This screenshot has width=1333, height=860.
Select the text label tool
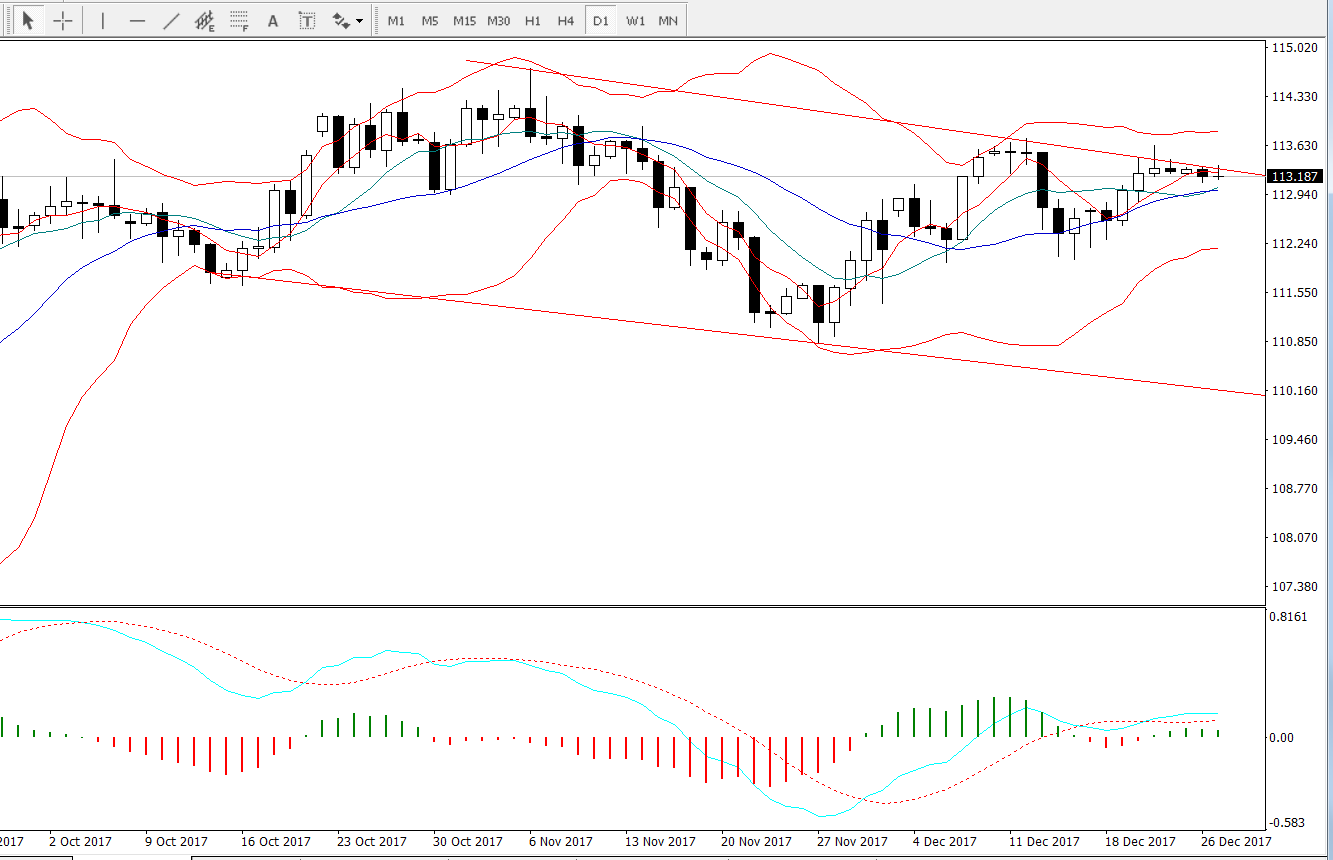click(307, 20)
